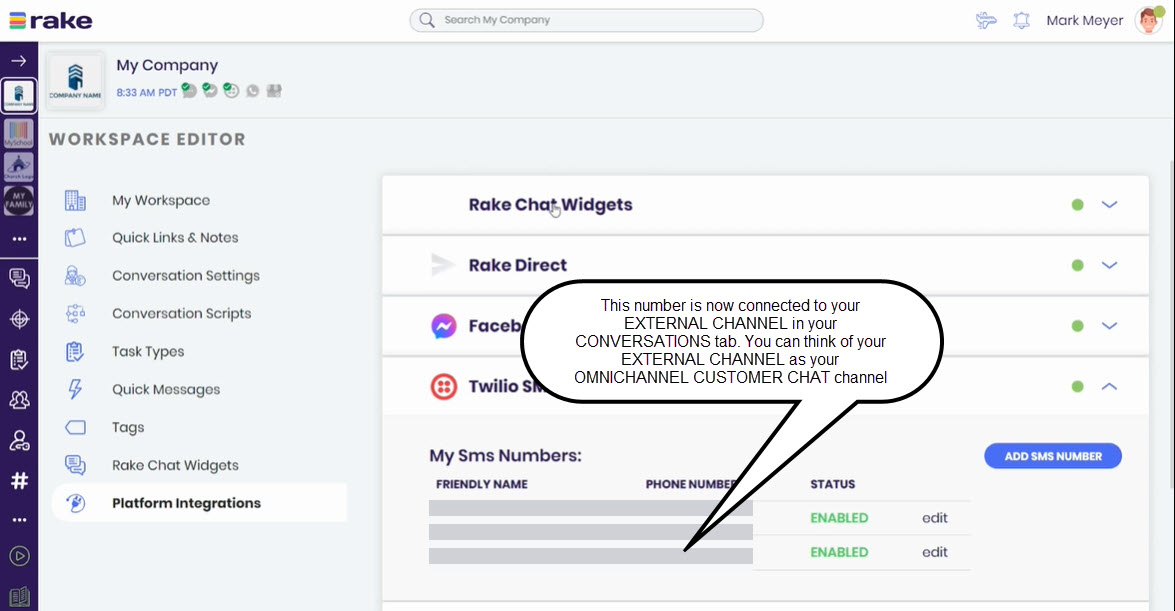Open the play circle icon in sidebar
Screen dimensions: 1175x611
[x=19, y=556]
